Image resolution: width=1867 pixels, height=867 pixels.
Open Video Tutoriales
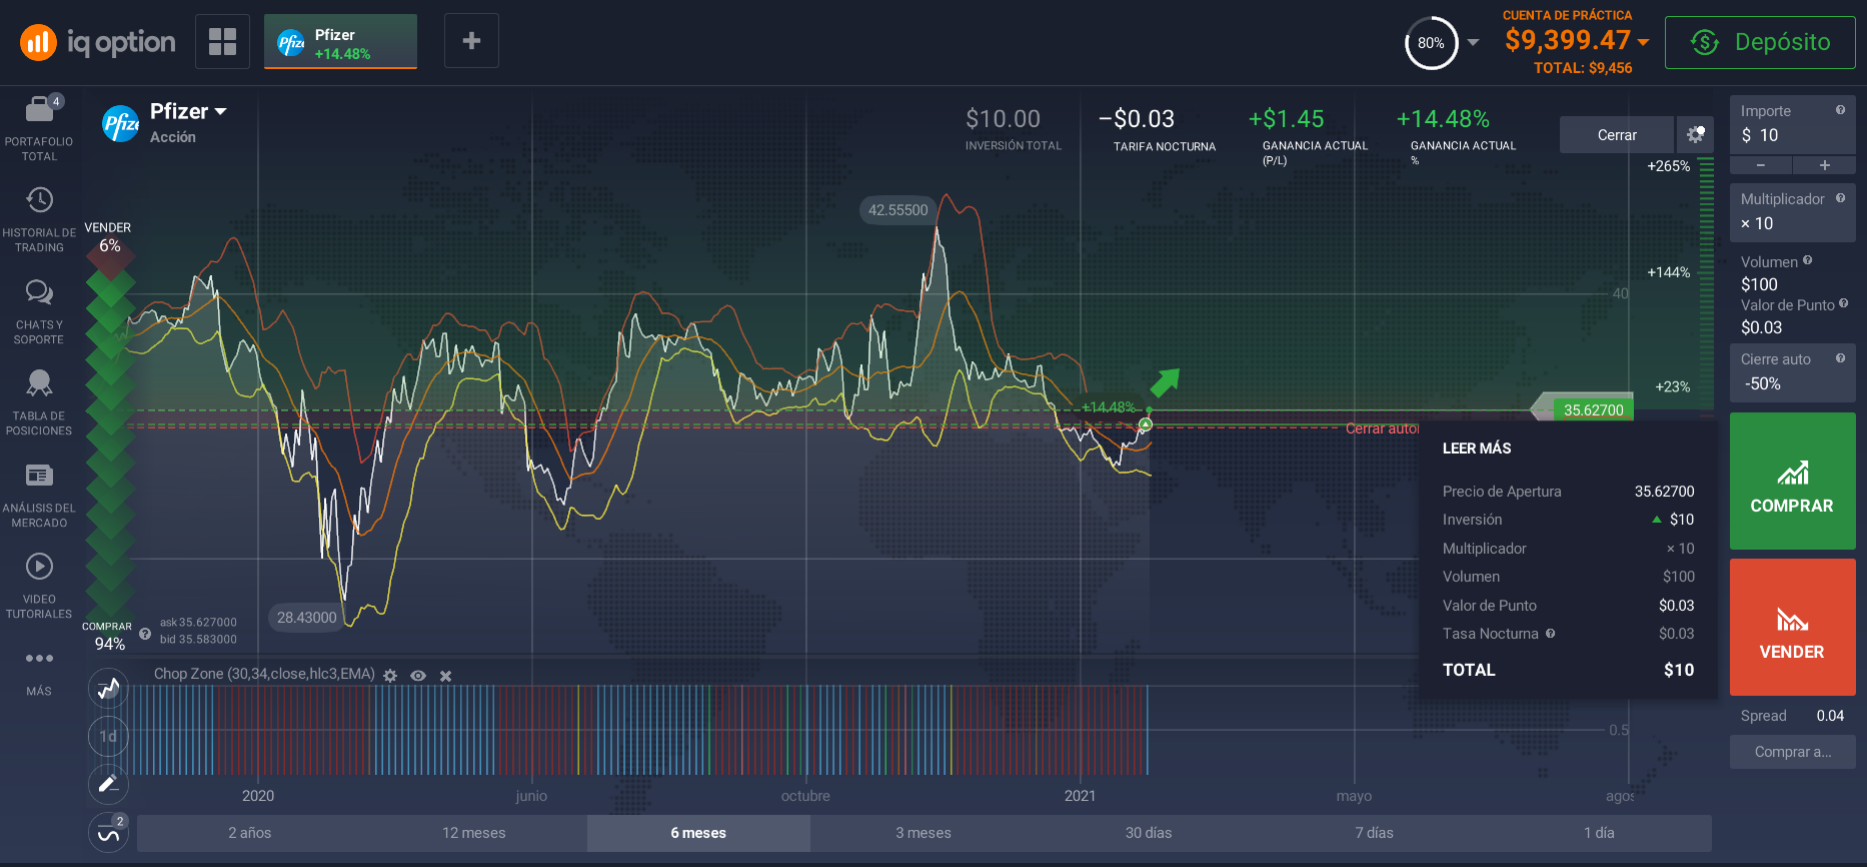click(x=39, y=586)
